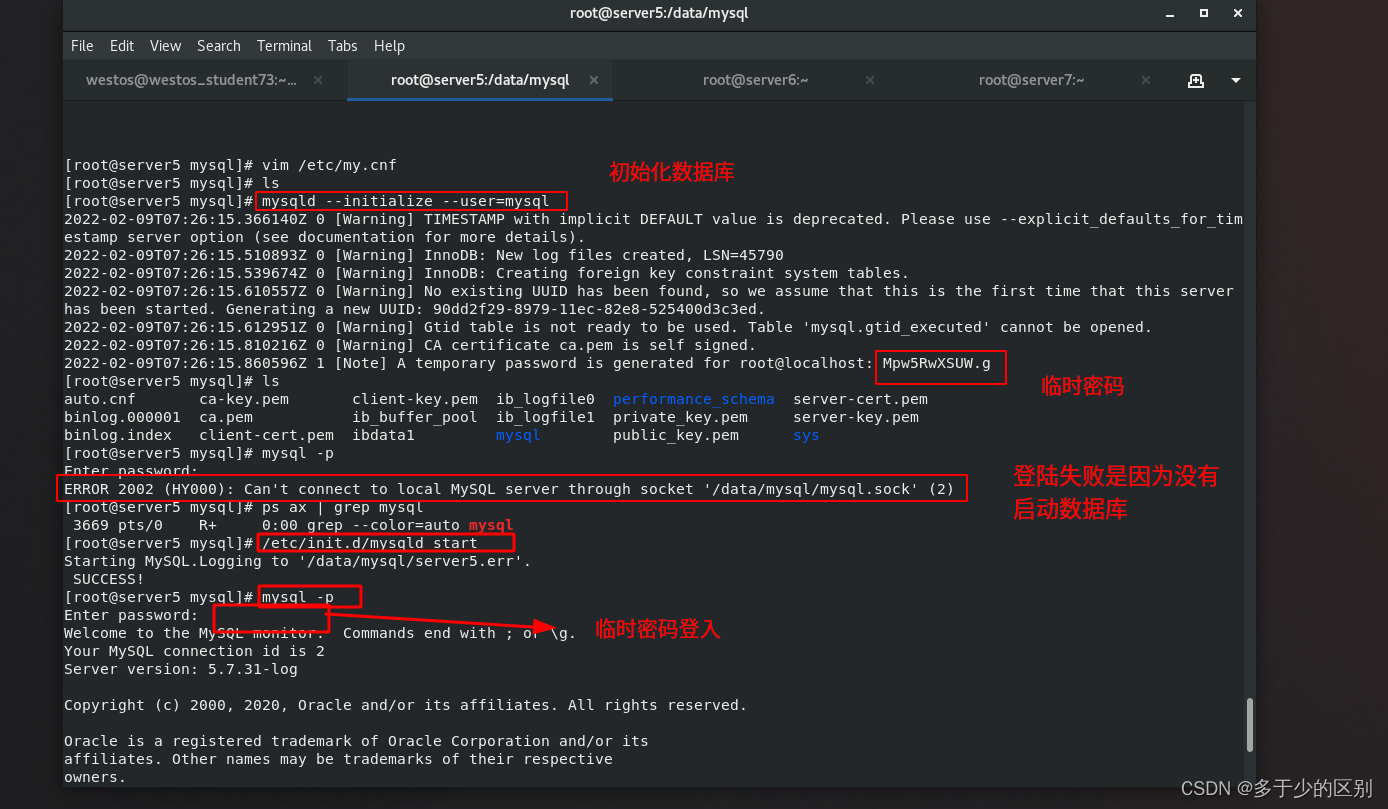The width and height of the screenshot is (1388, 809).
Task: Switch to root@server7 tab
Action: tap(1031, 80)
